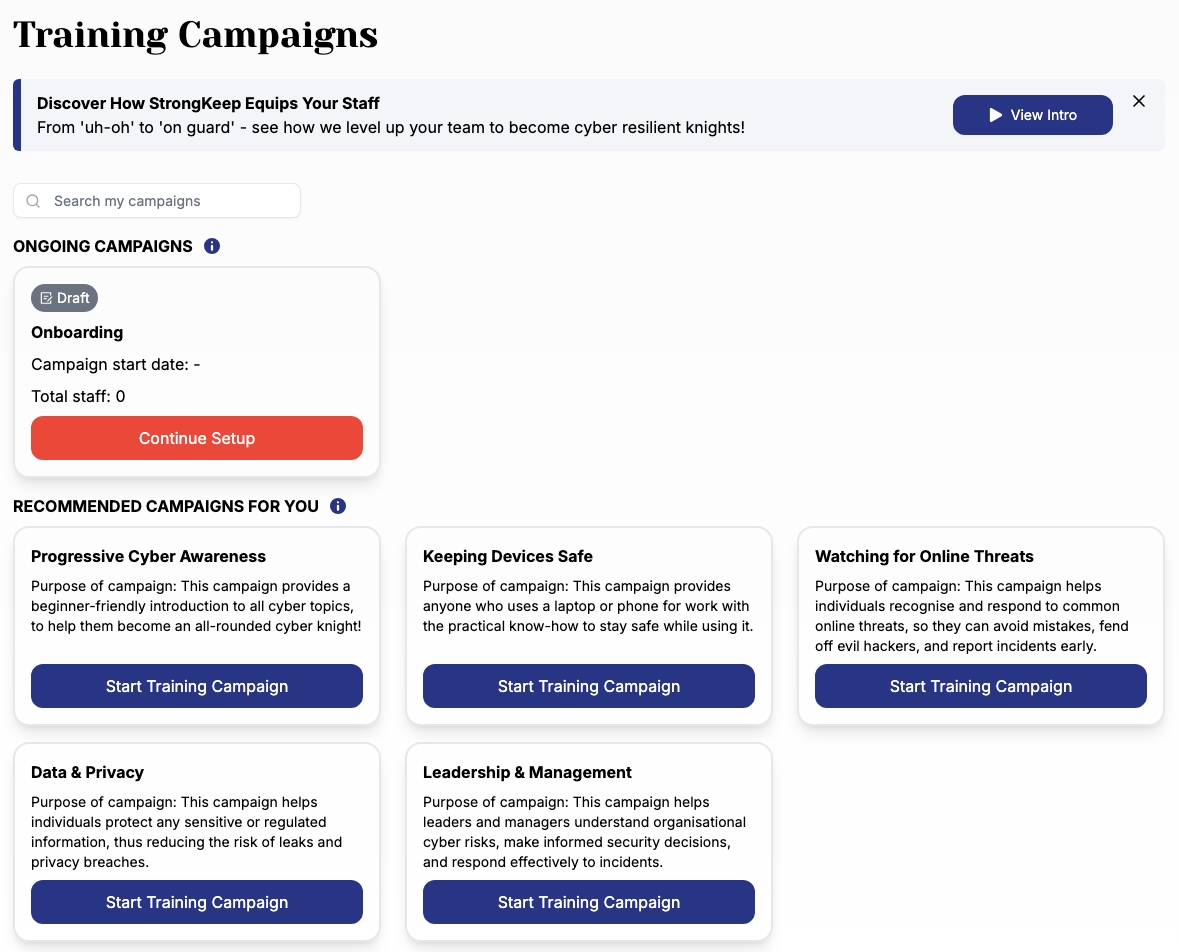Click the Draft badge on Onboarding
This screenshot has width=1179, height=952.
(x=65, y=298)
